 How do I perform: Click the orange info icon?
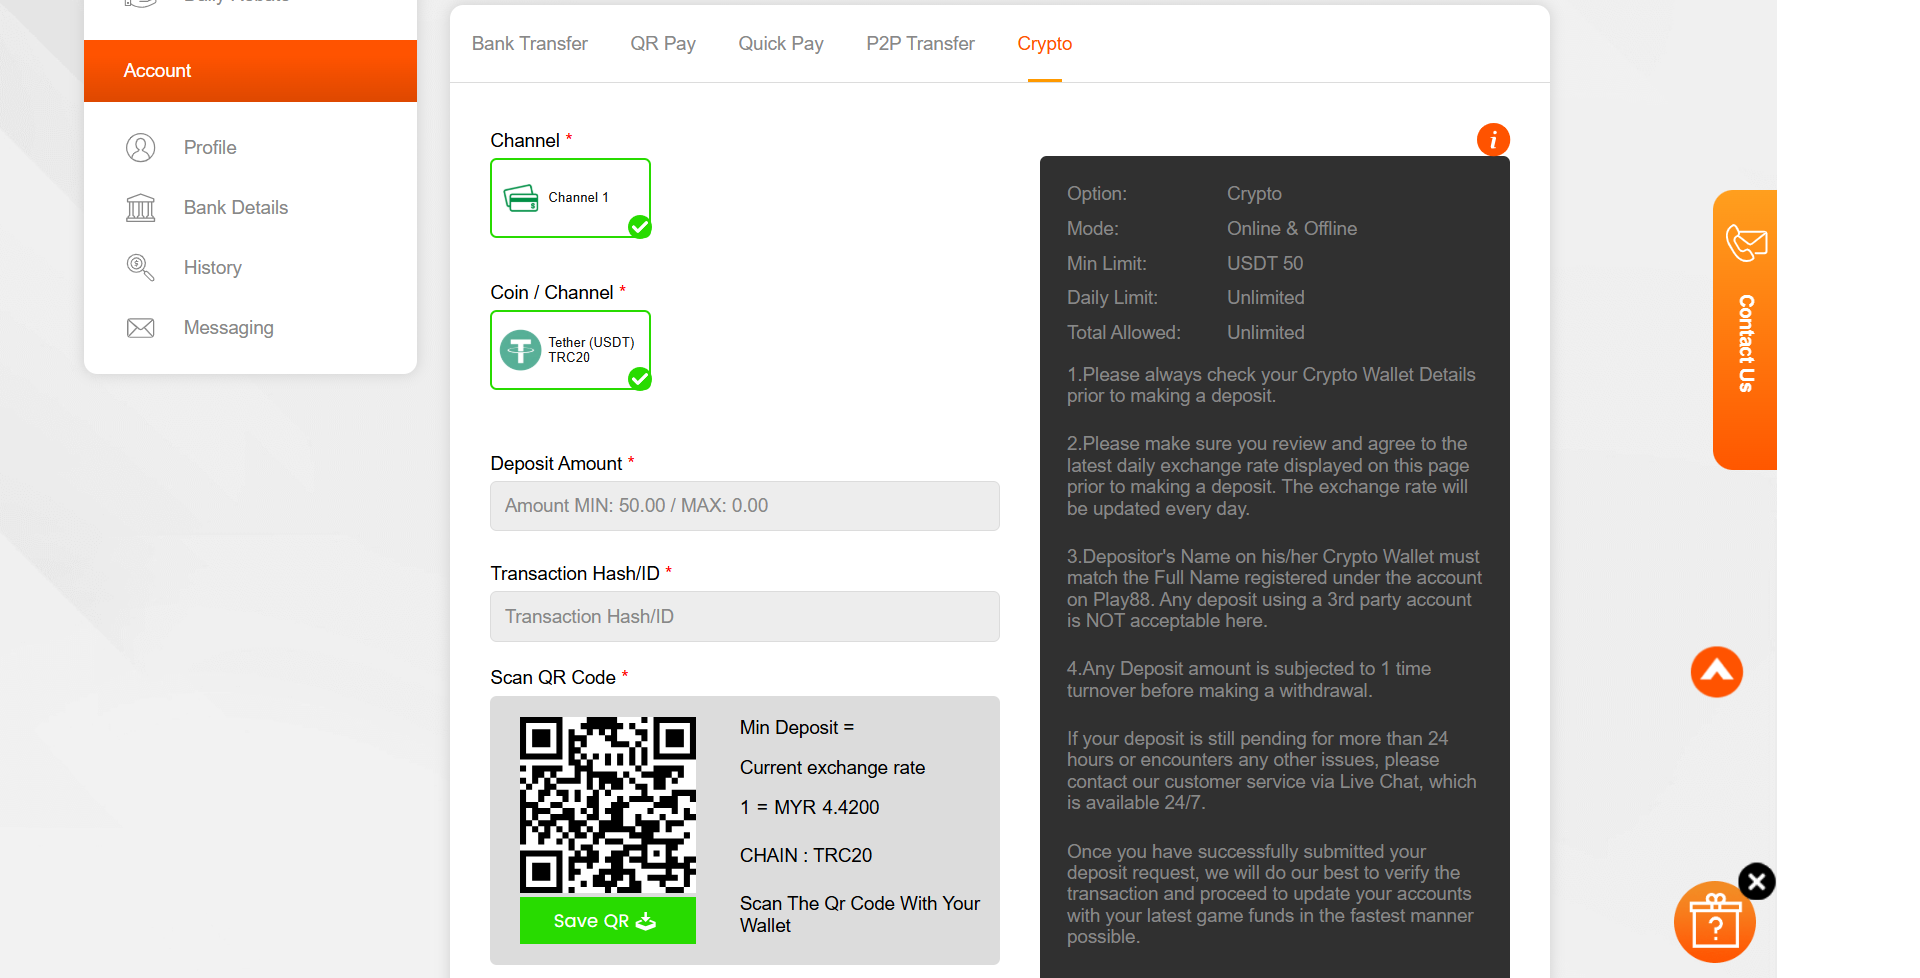point(1493,140)
